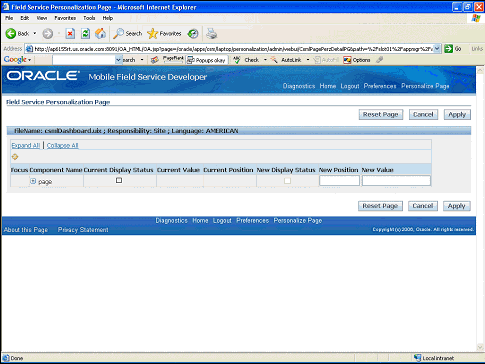Click the page icon in the address bar
The width and height of the screenshot is (485, 364).
point(29,49)
